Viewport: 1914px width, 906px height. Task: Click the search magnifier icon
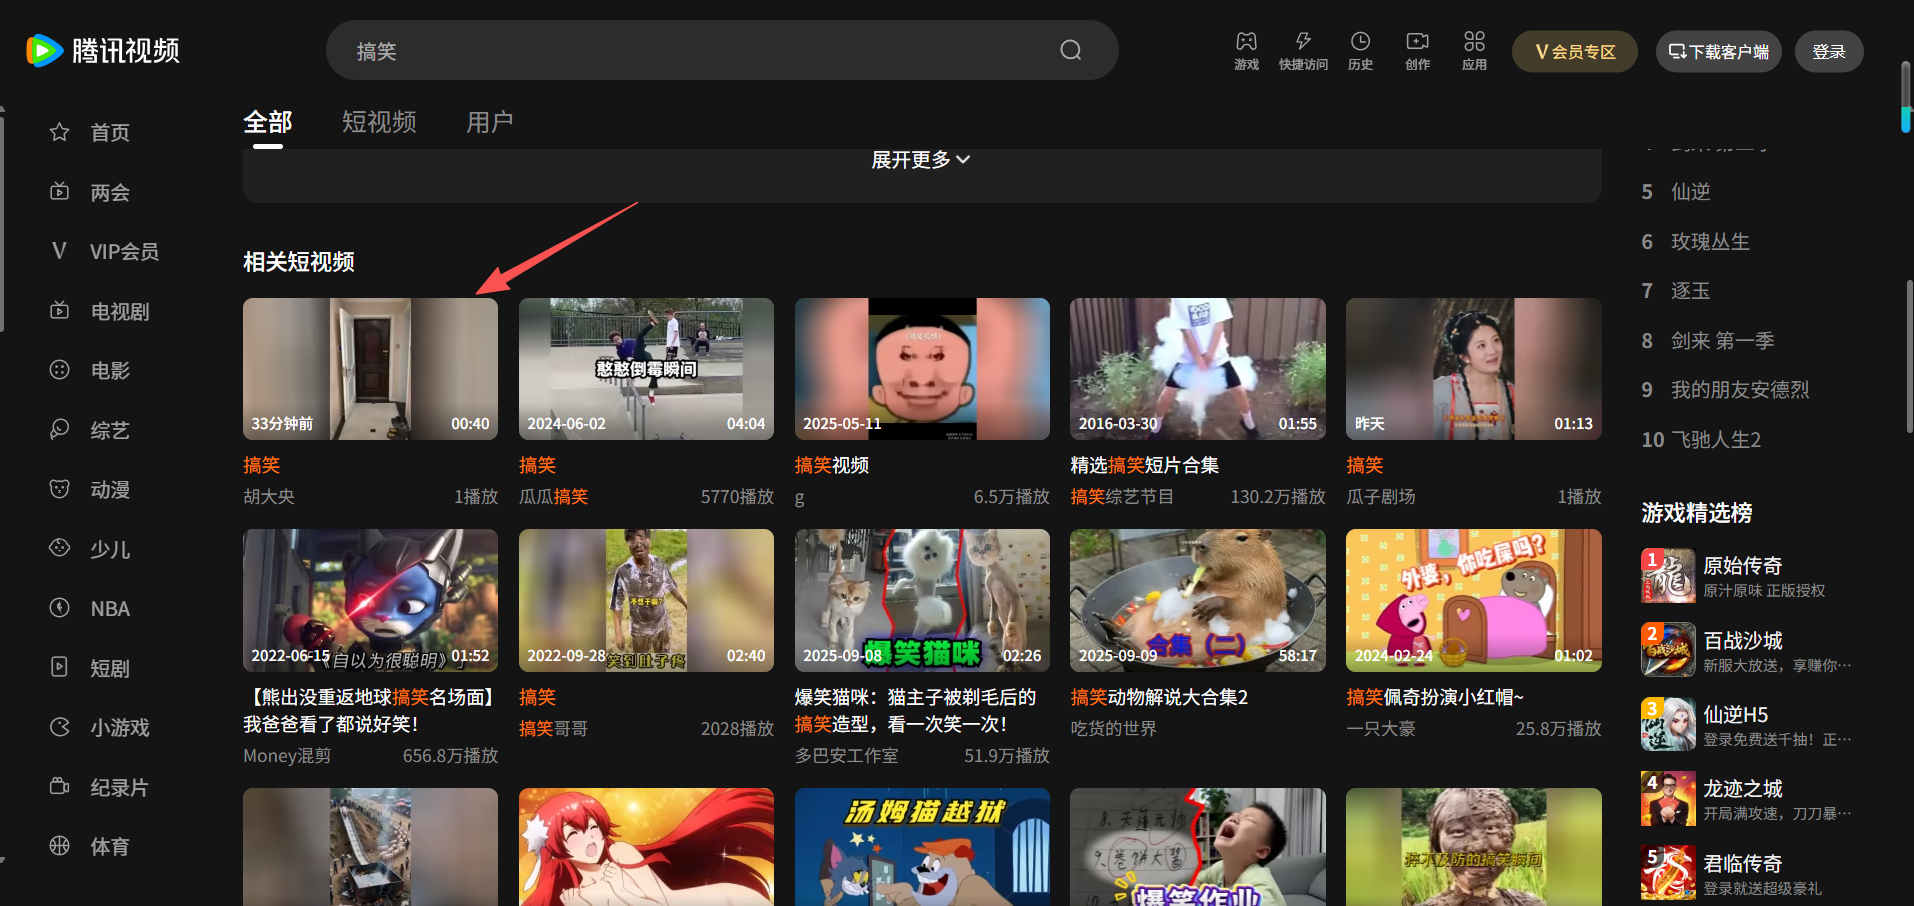tap(1070, 50)
